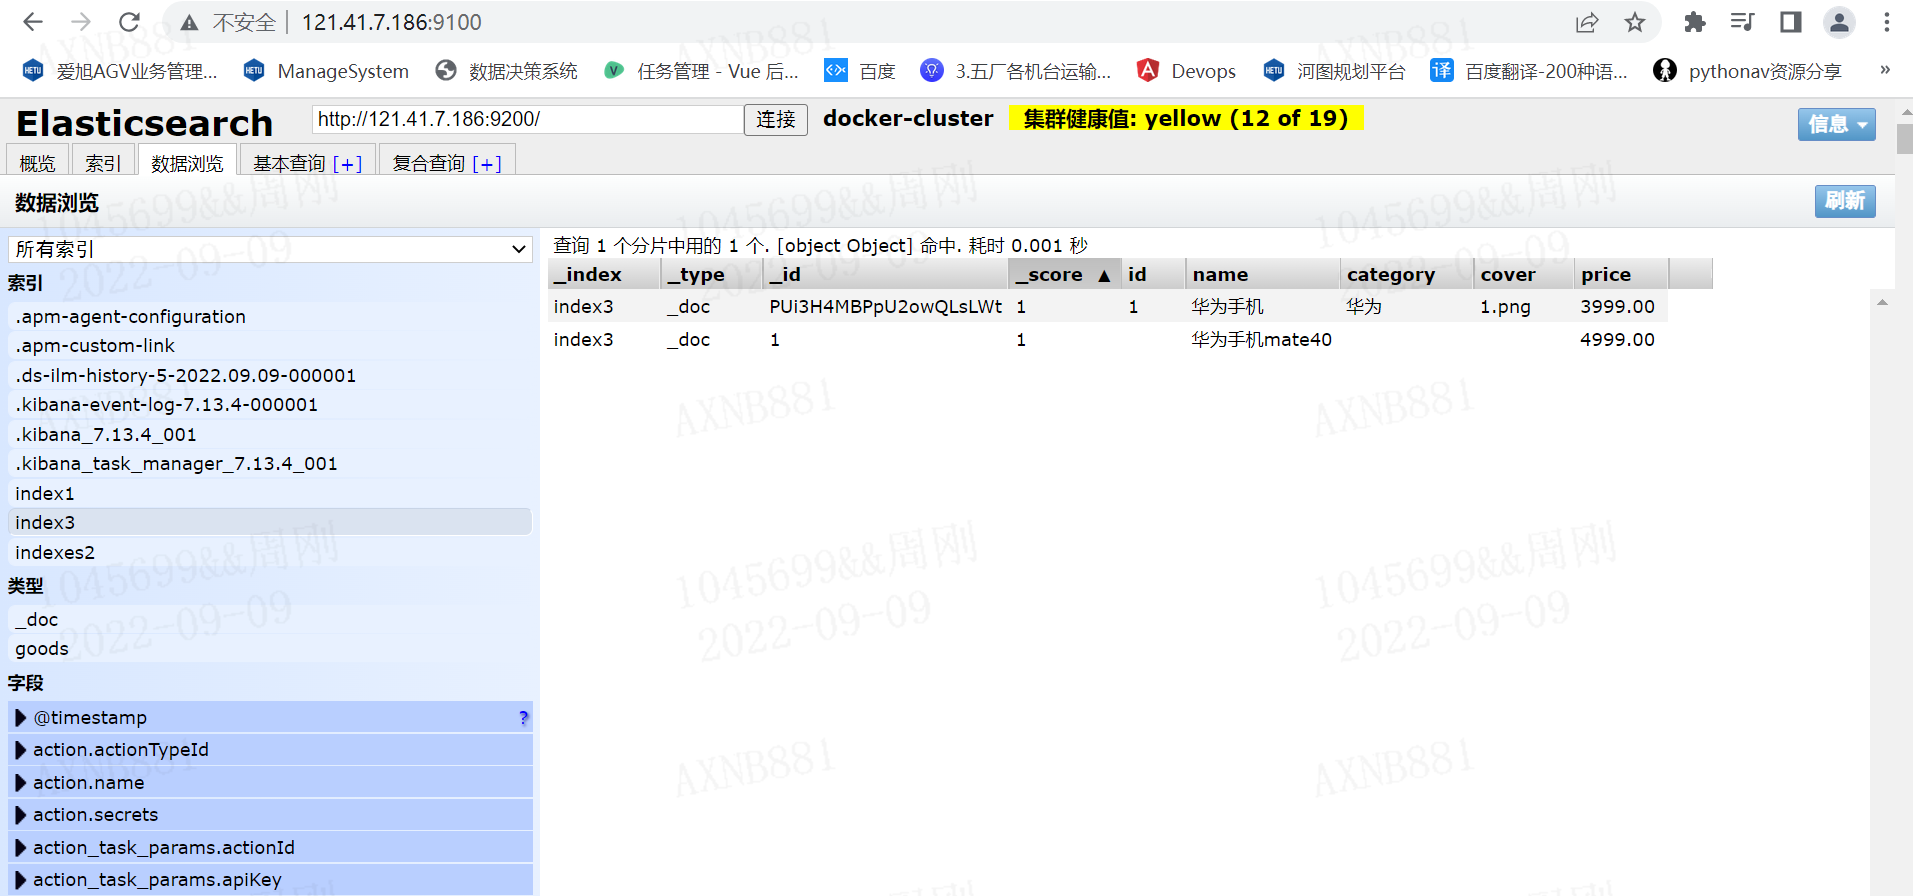Switch to the 数据浏览 tab
Image resolution: width=1913 pixels, height=896 pixels.
click(187, 162)
